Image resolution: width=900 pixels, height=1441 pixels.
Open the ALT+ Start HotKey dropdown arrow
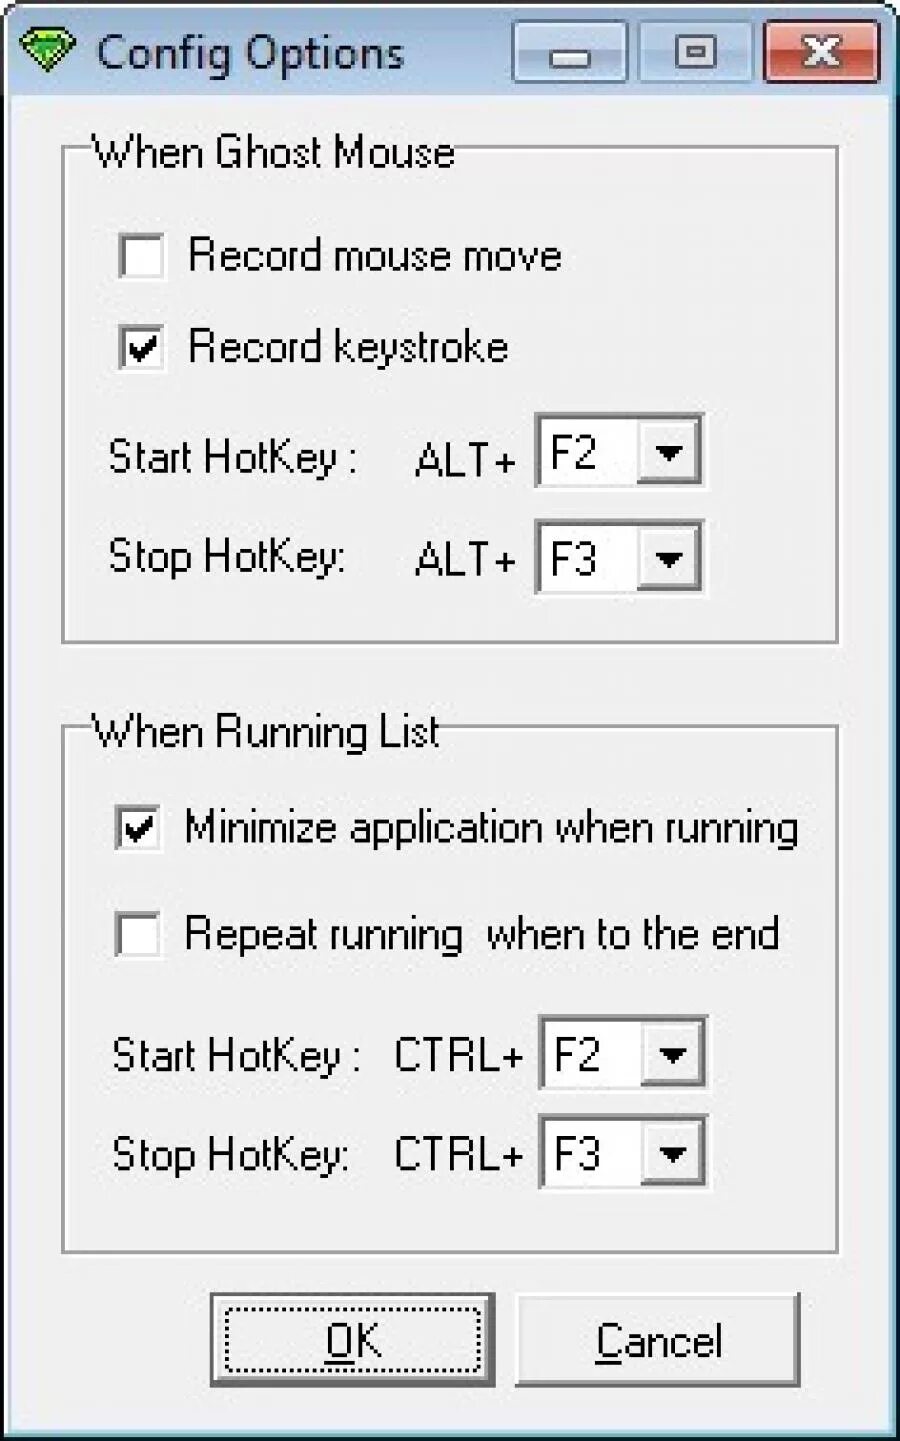(x=667, y=452)
